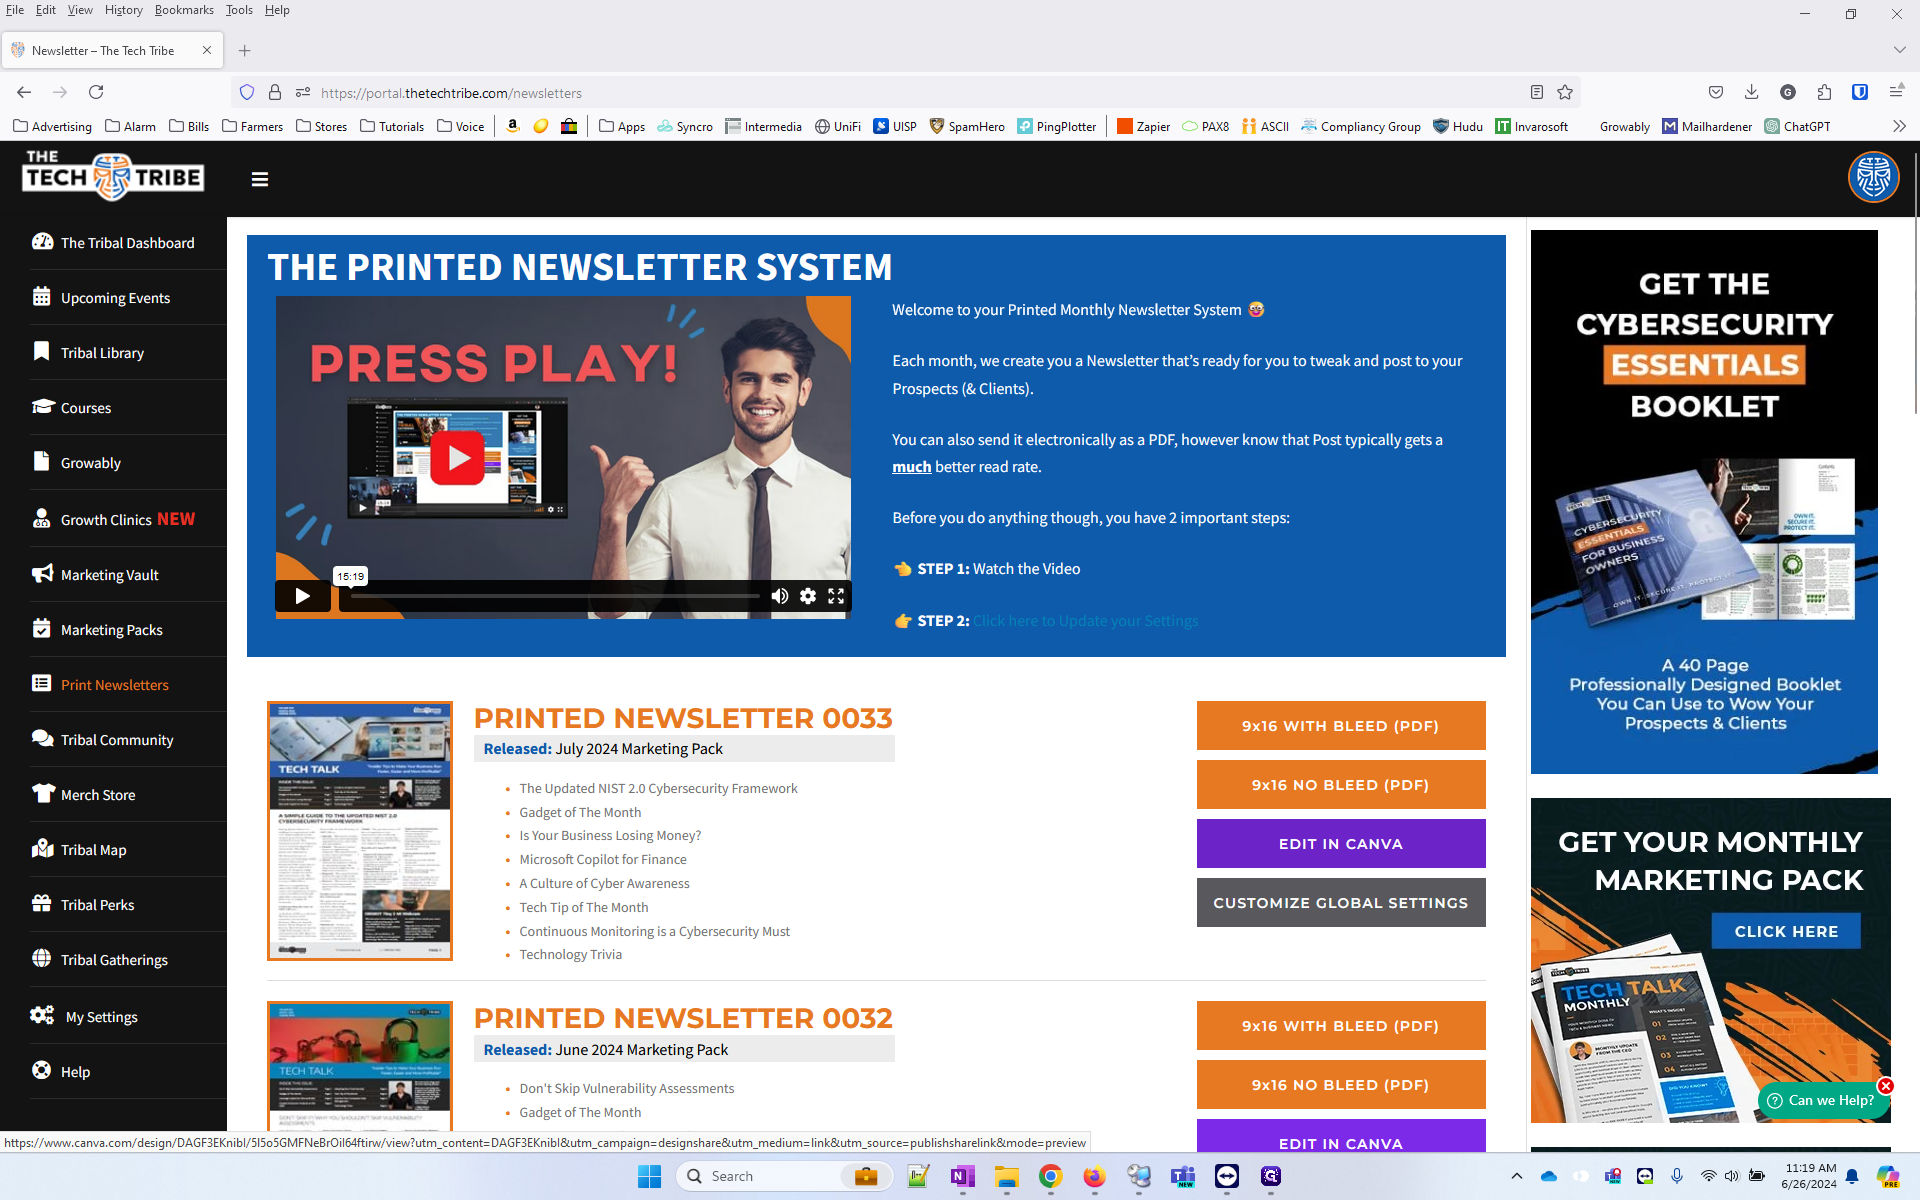Open the Bookmarks menu
The height and width of the screenshot is (1200, 1920).
[184, 10]
